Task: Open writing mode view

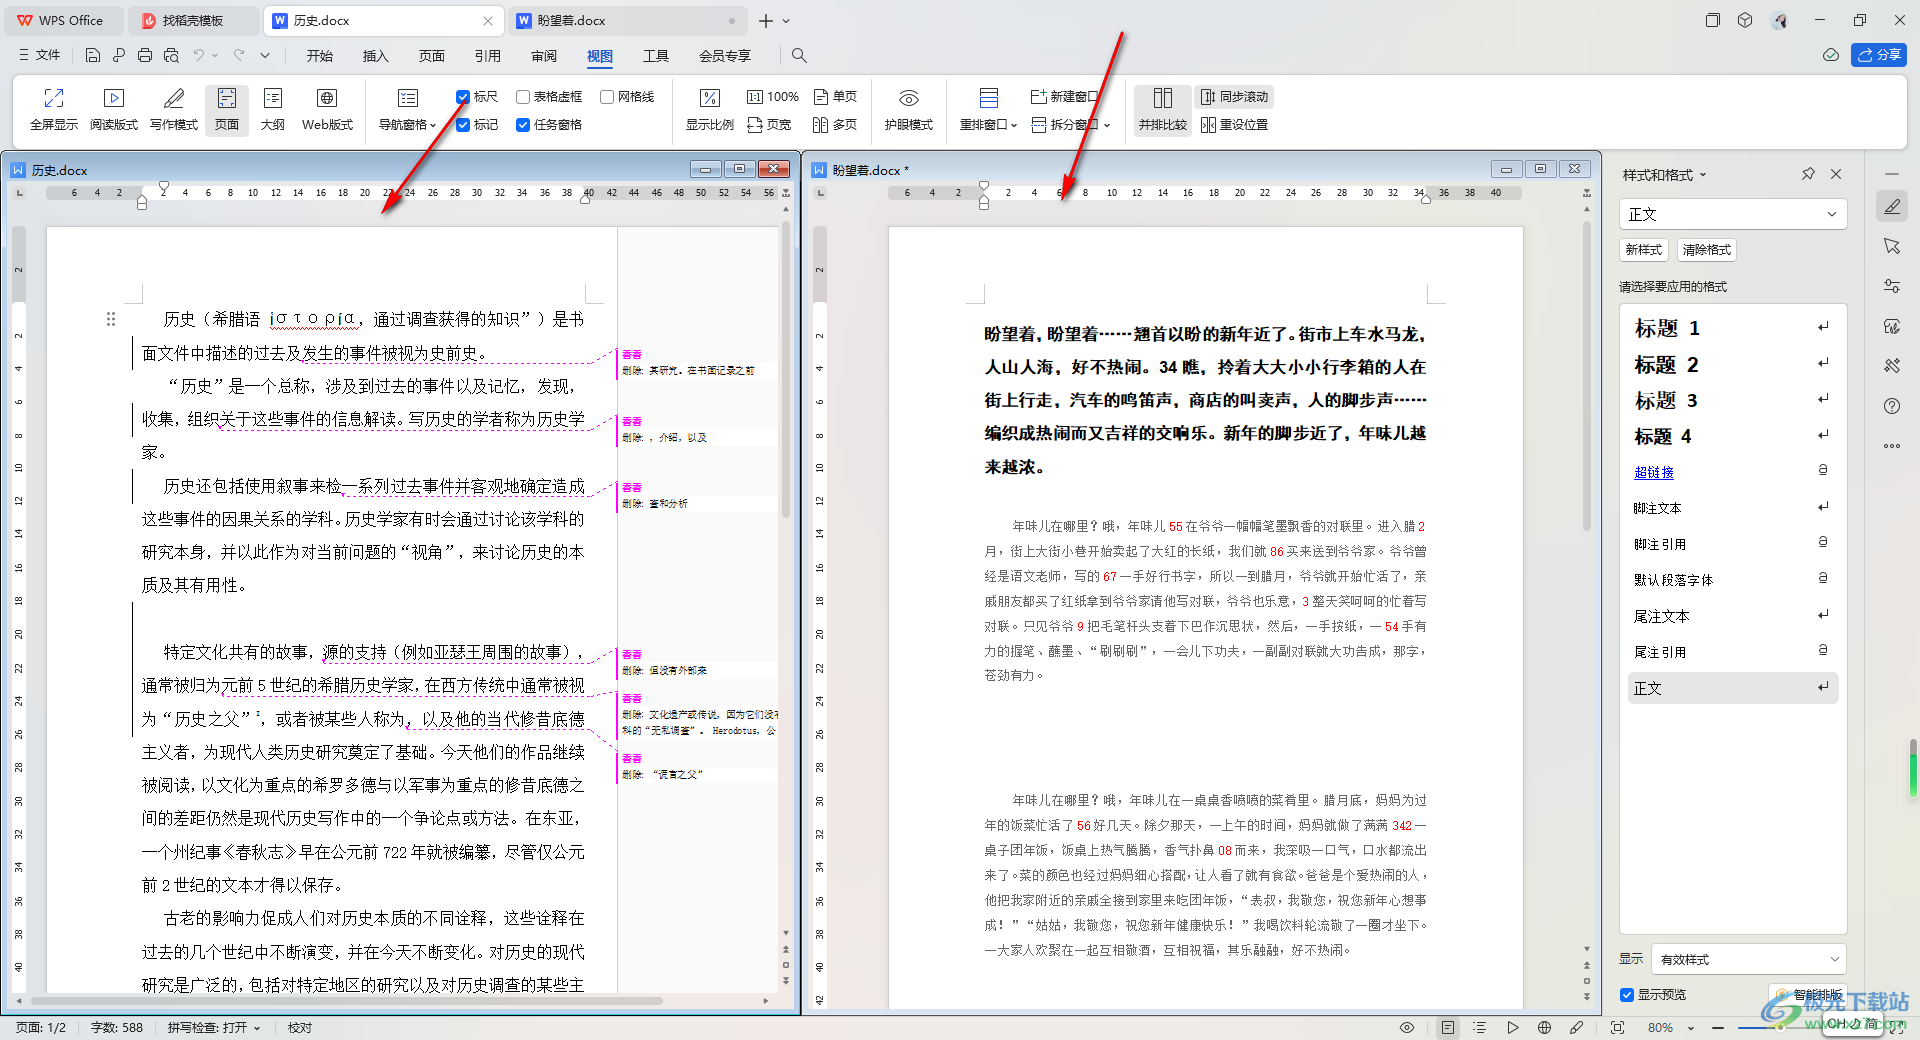Action: [174, 109]
